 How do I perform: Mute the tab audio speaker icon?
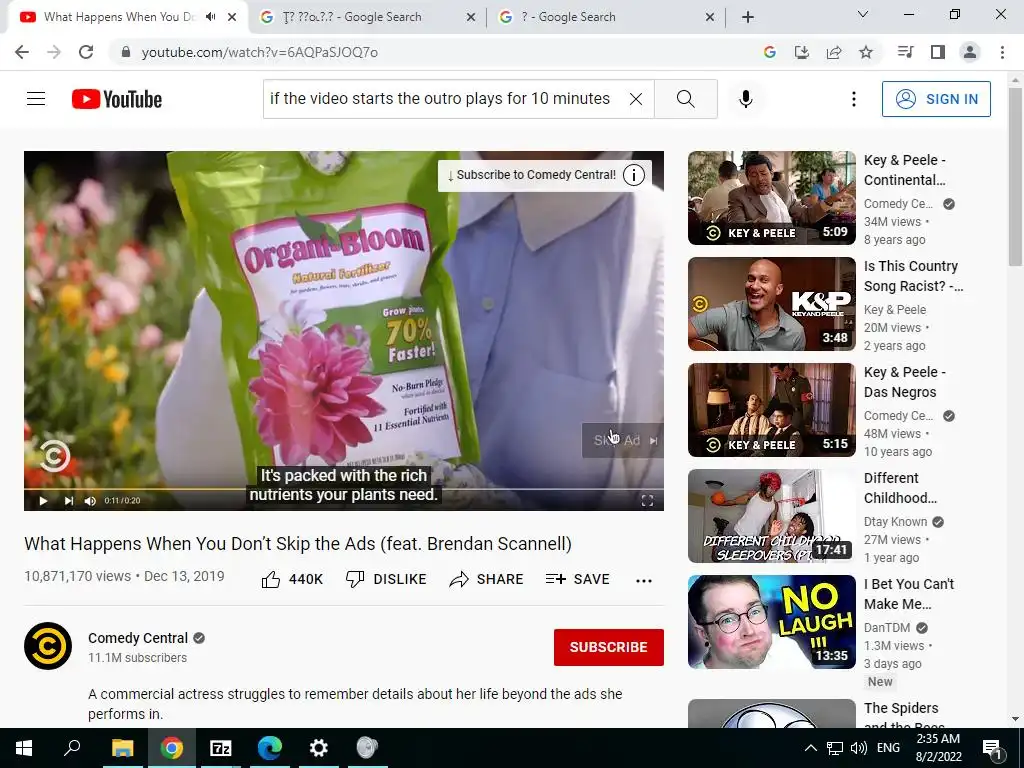coord(210,17)
